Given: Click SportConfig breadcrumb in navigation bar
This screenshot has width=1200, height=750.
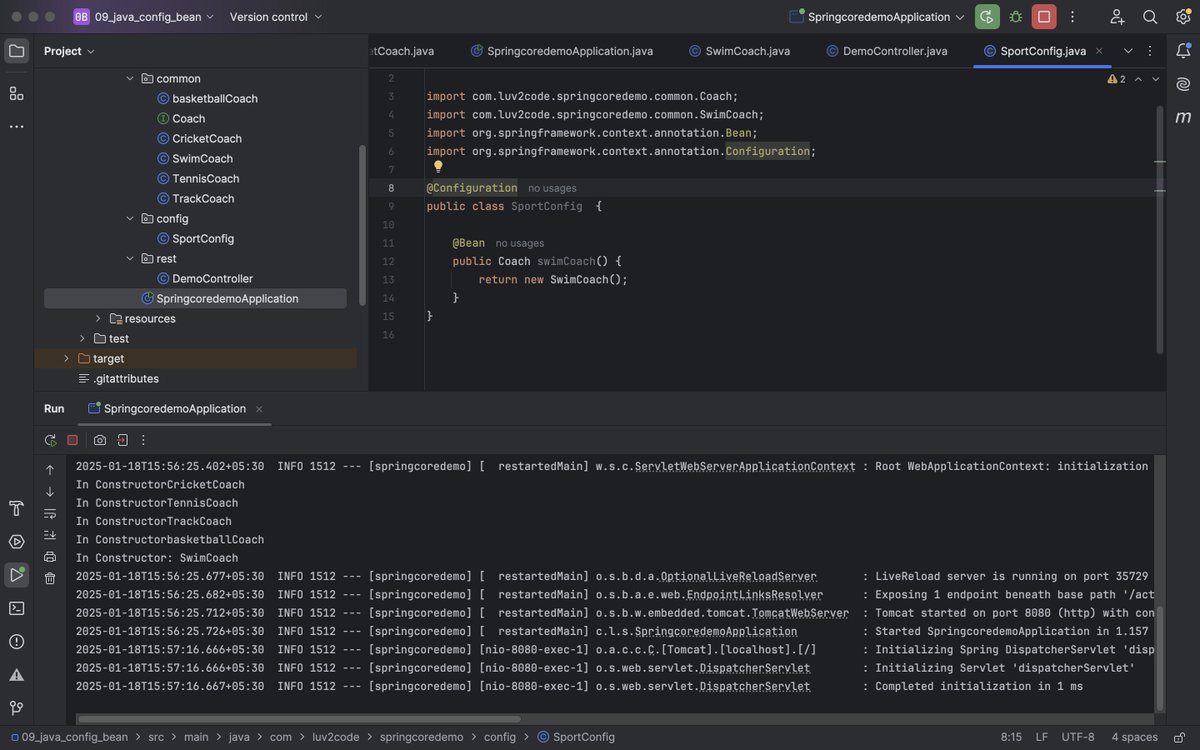Looking at the screenshot, I should tap(576, 737).
